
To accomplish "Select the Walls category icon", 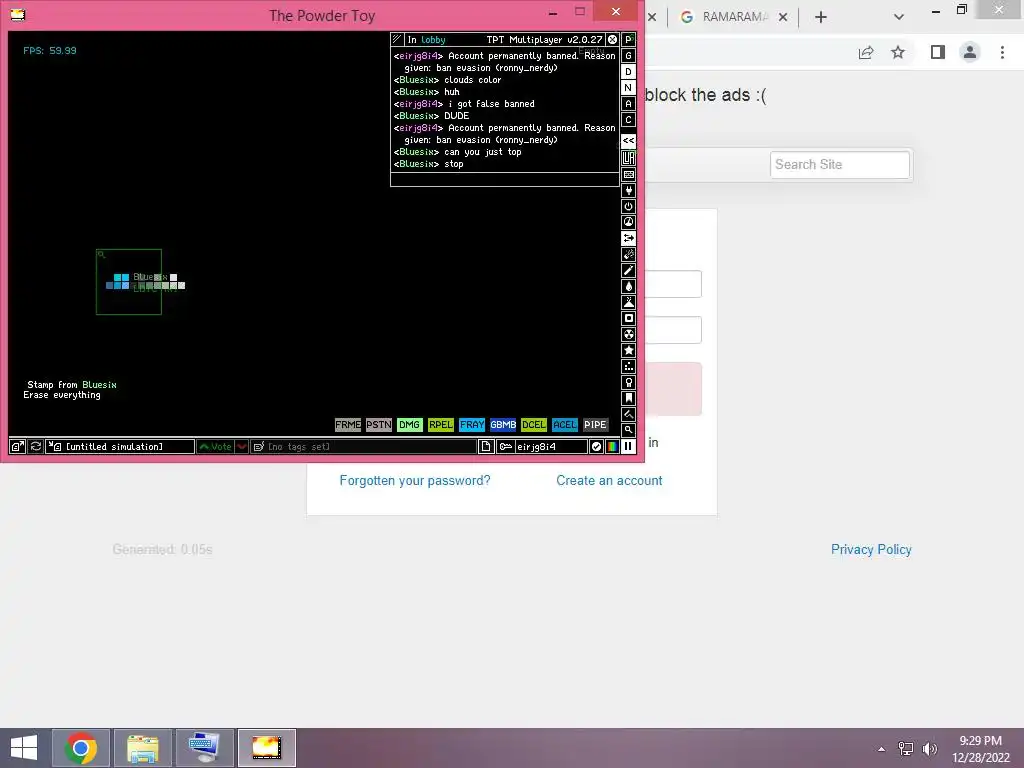I will (x=628, y=174).
